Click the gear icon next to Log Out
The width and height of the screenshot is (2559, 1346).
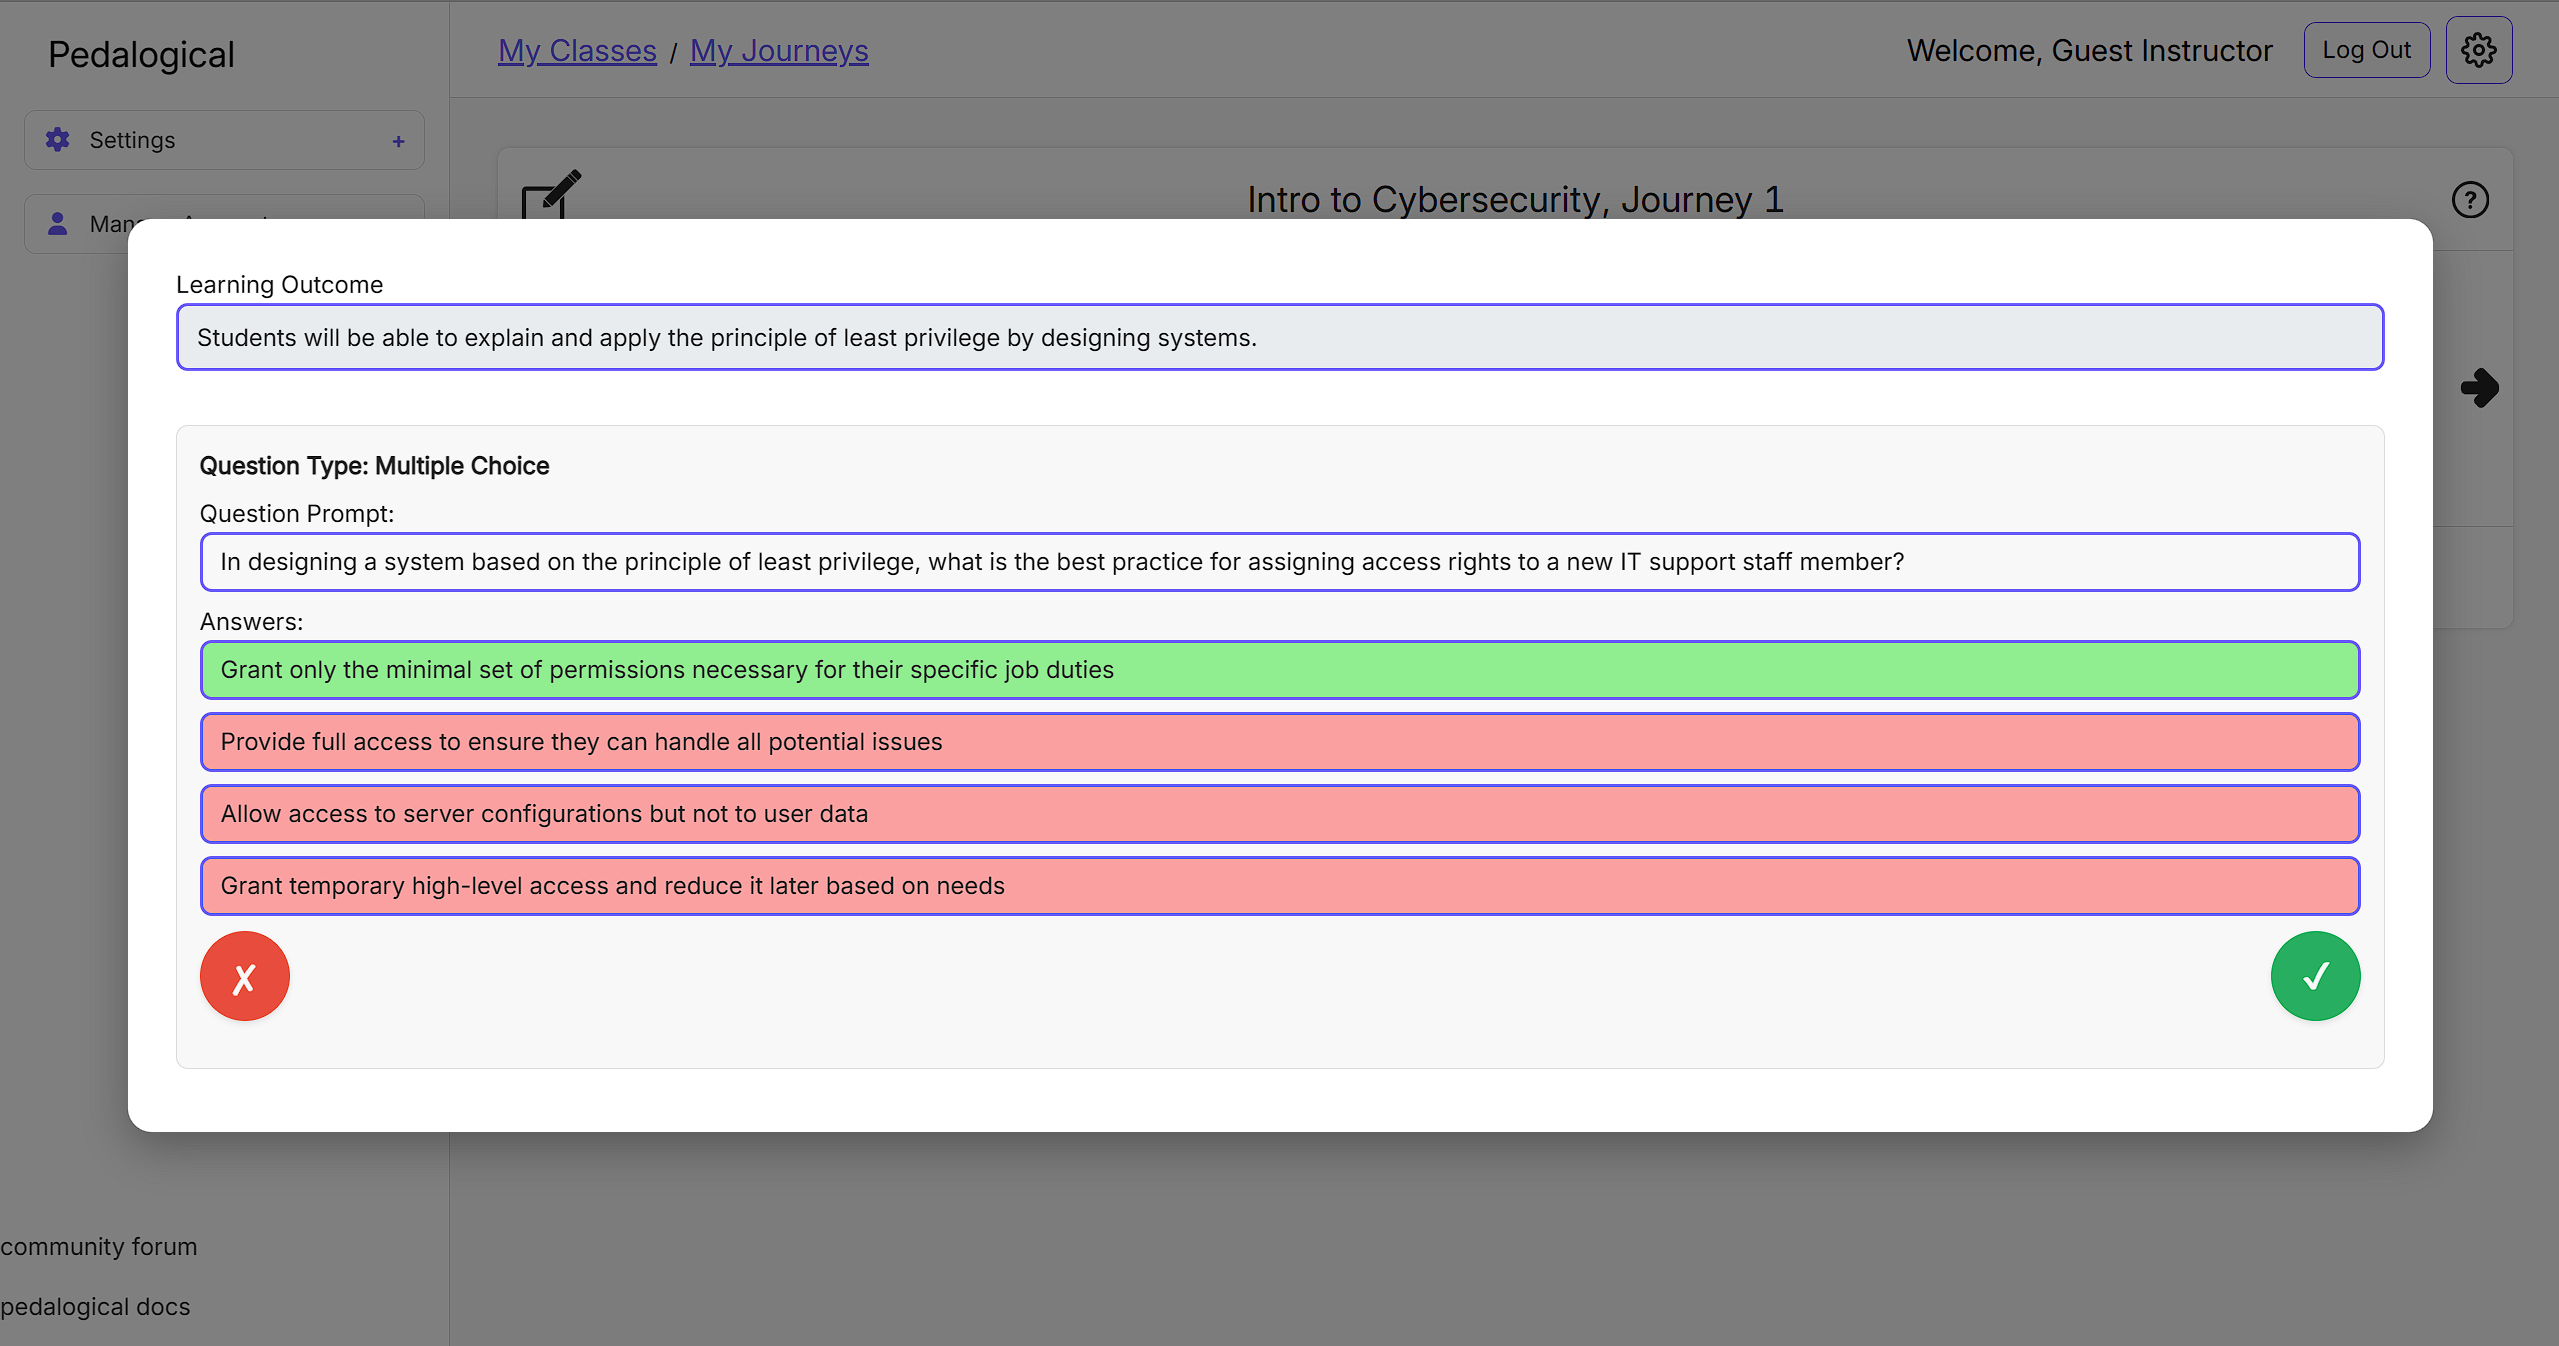tap(2478, 50)
